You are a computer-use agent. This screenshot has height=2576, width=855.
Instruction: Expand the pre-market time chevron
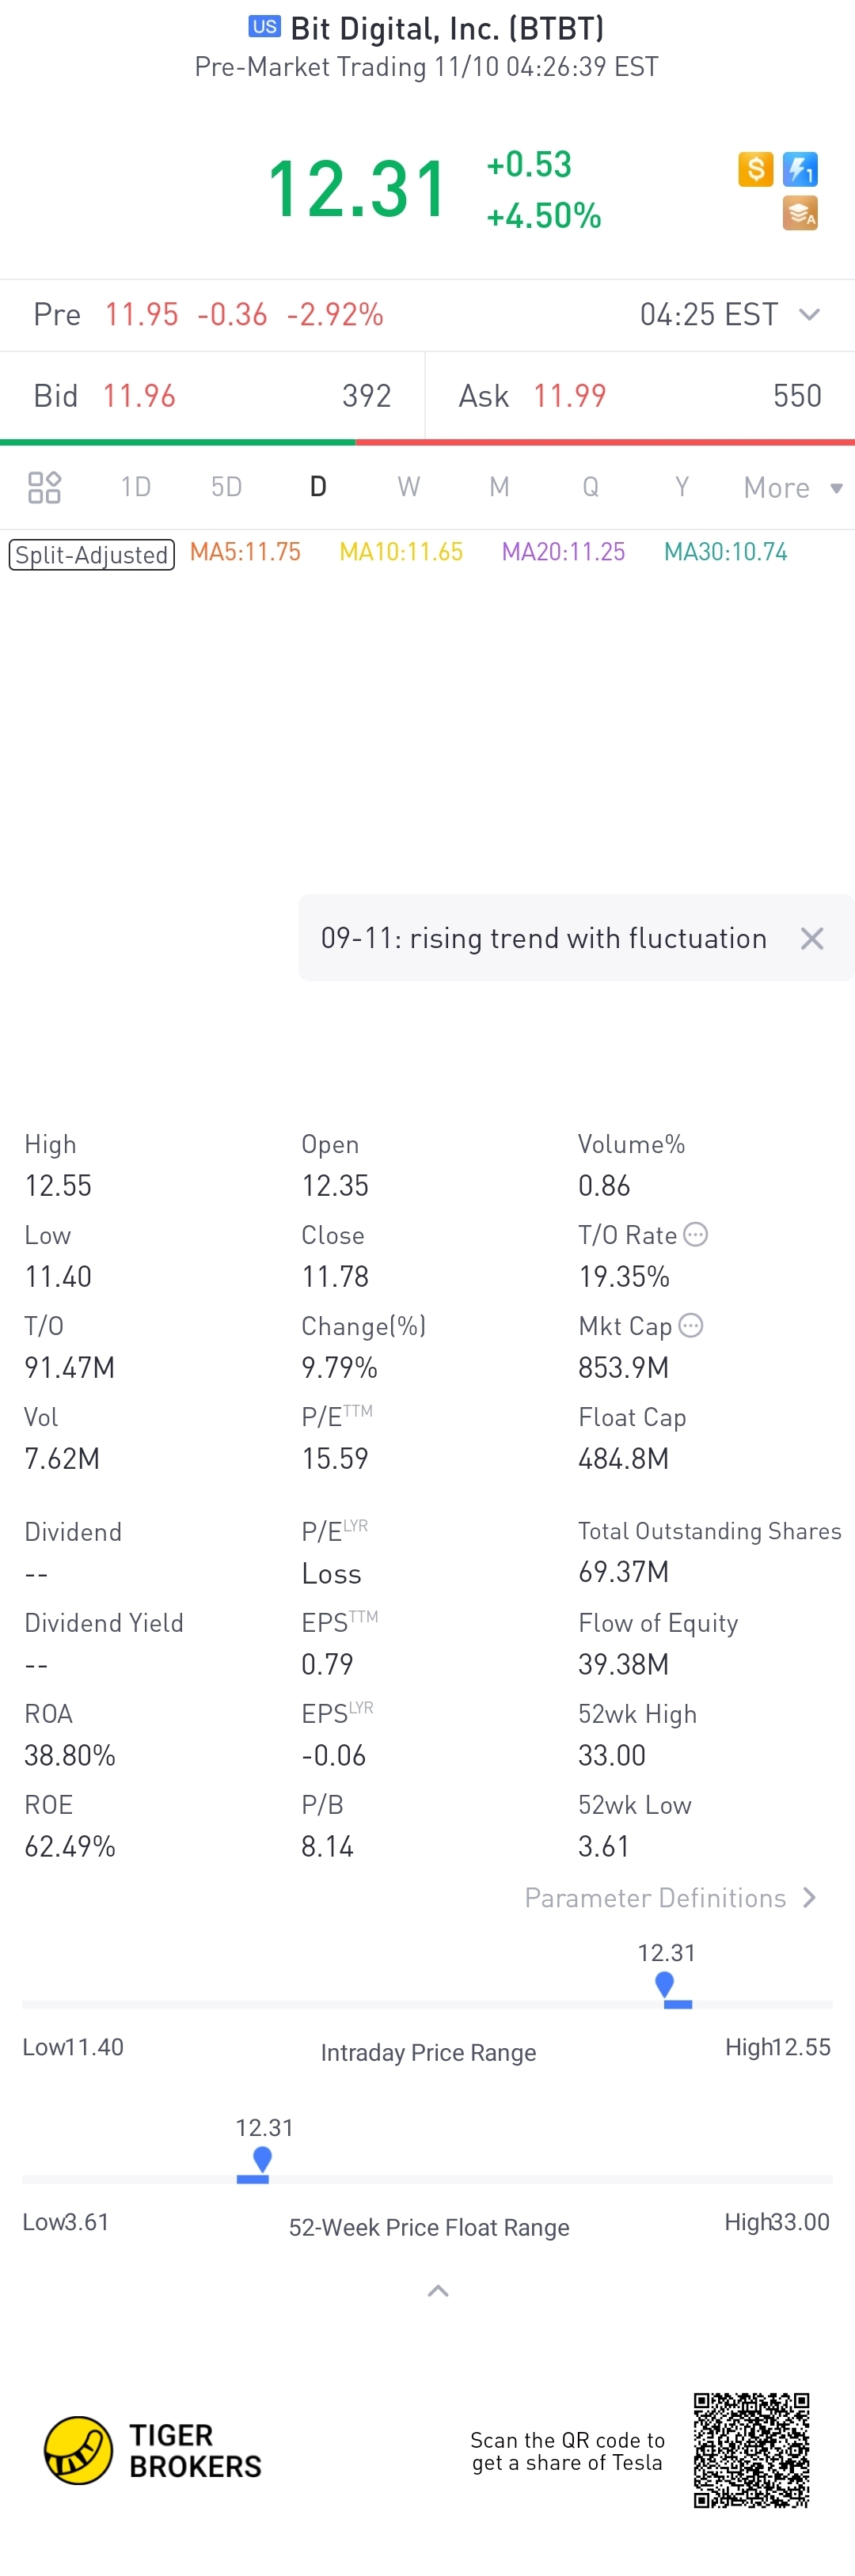(810, 315)
